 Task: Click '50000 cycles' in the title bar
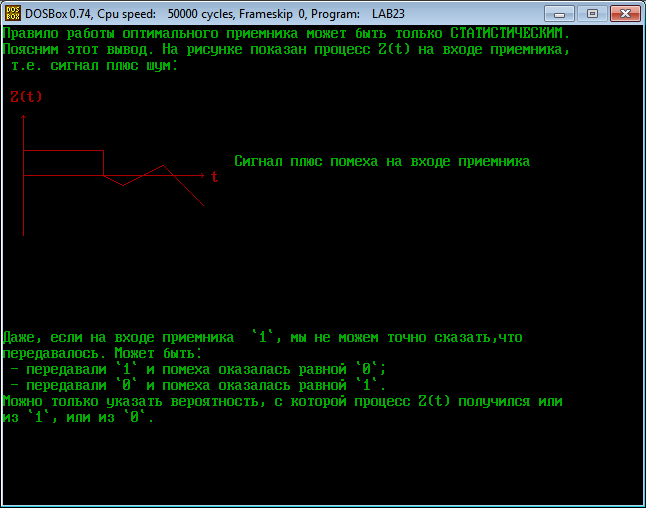[201, 14]
